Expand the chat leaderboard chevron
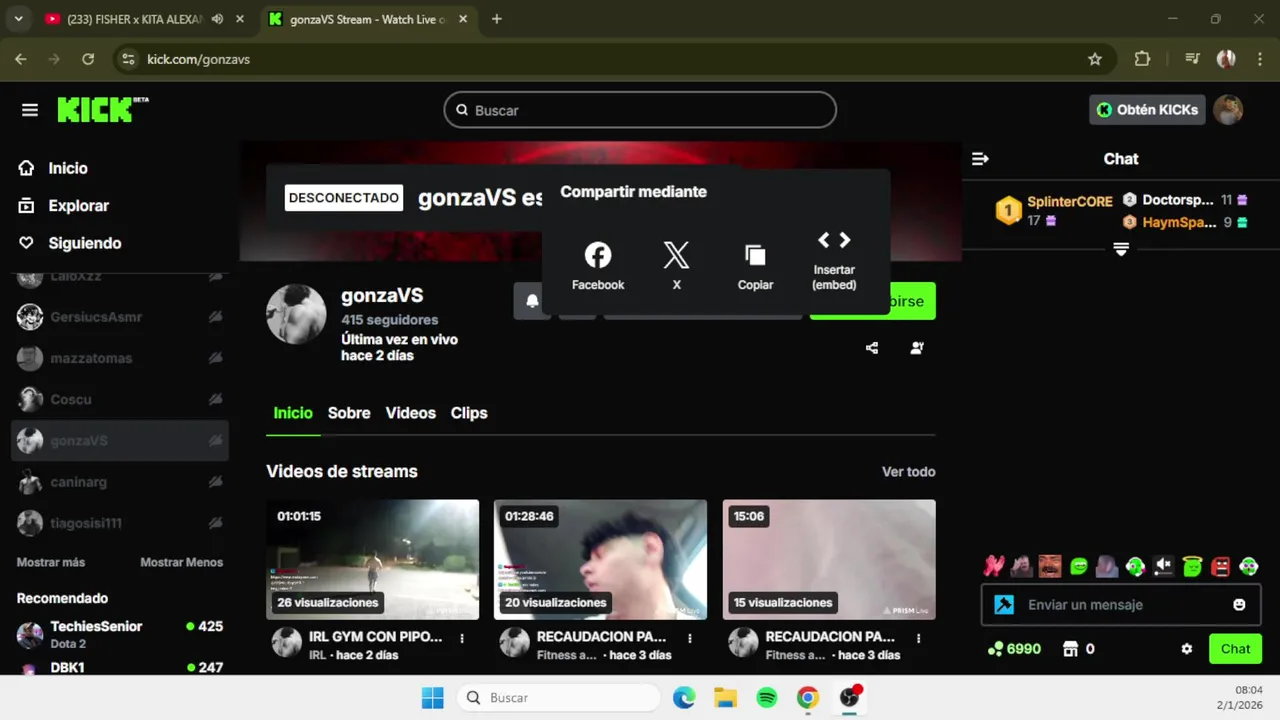Screen dimensions: 1280x720 (x=1121, y=249)
